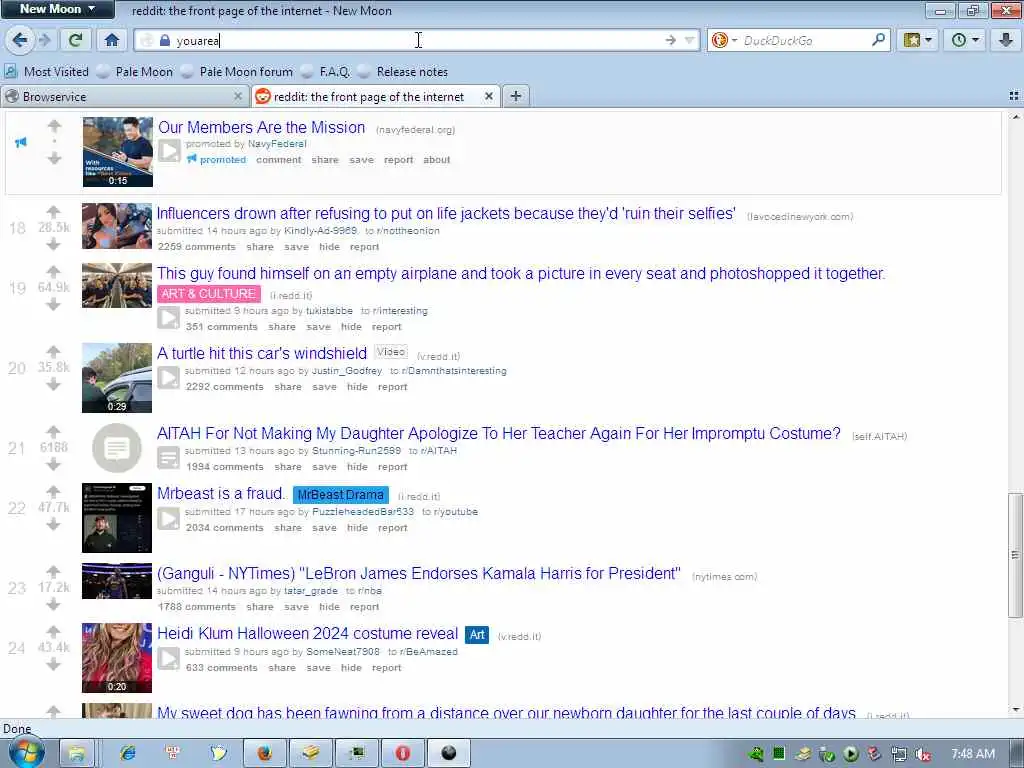Click the search magnifier icon
This screenshot has height=768, width=1024.
(878, 40)
